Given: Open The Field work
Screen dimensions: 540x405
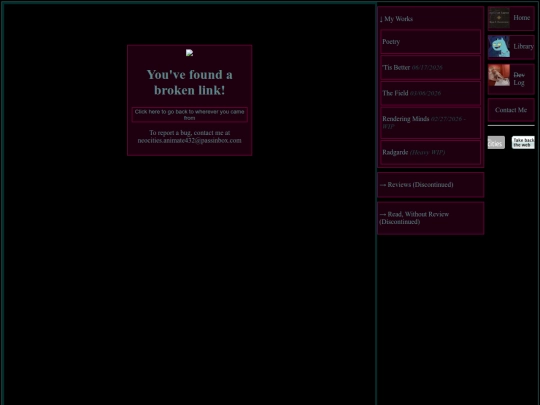Looking at the screenshot, I should point(430,93).
